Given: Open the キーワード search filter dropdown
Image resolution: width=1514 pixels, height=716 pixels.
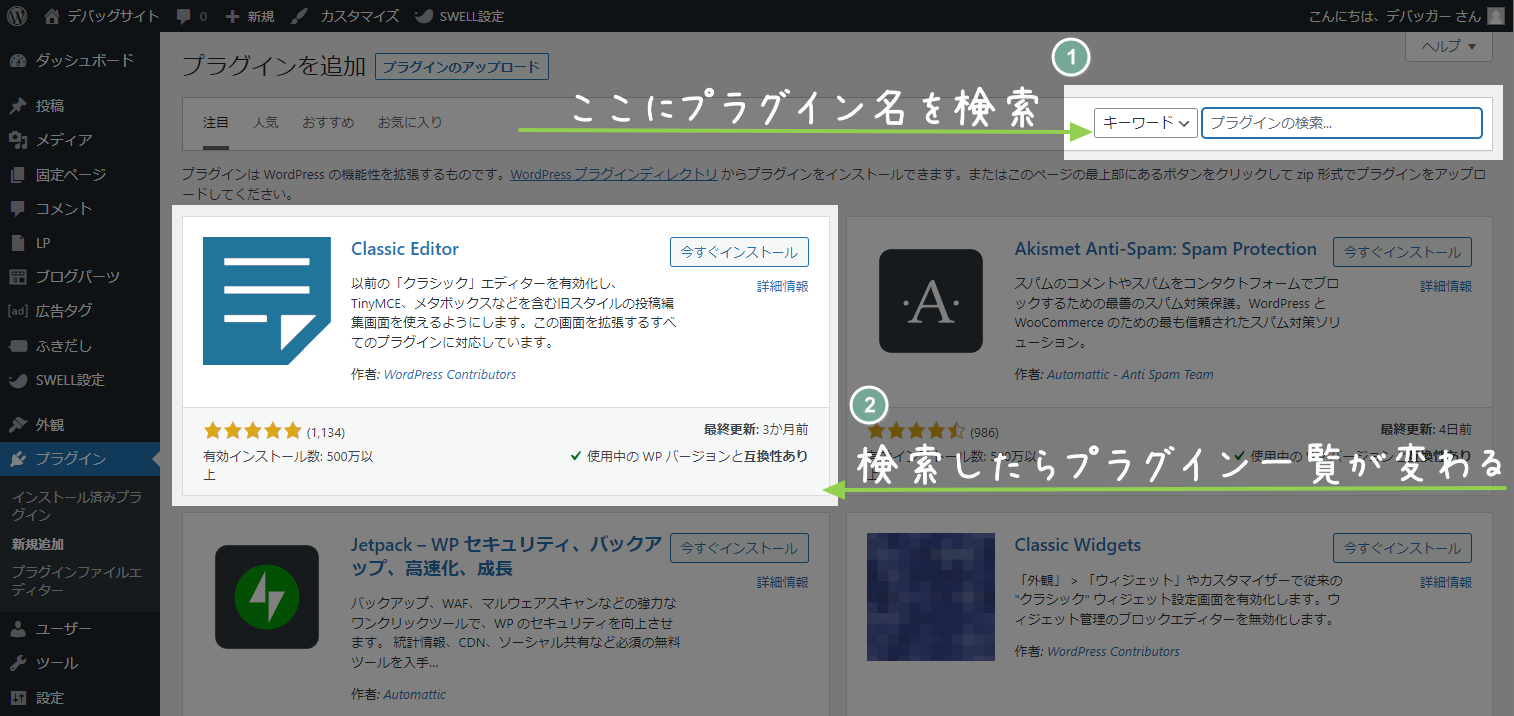Looking at the screenshot, I should point(1144,122).
